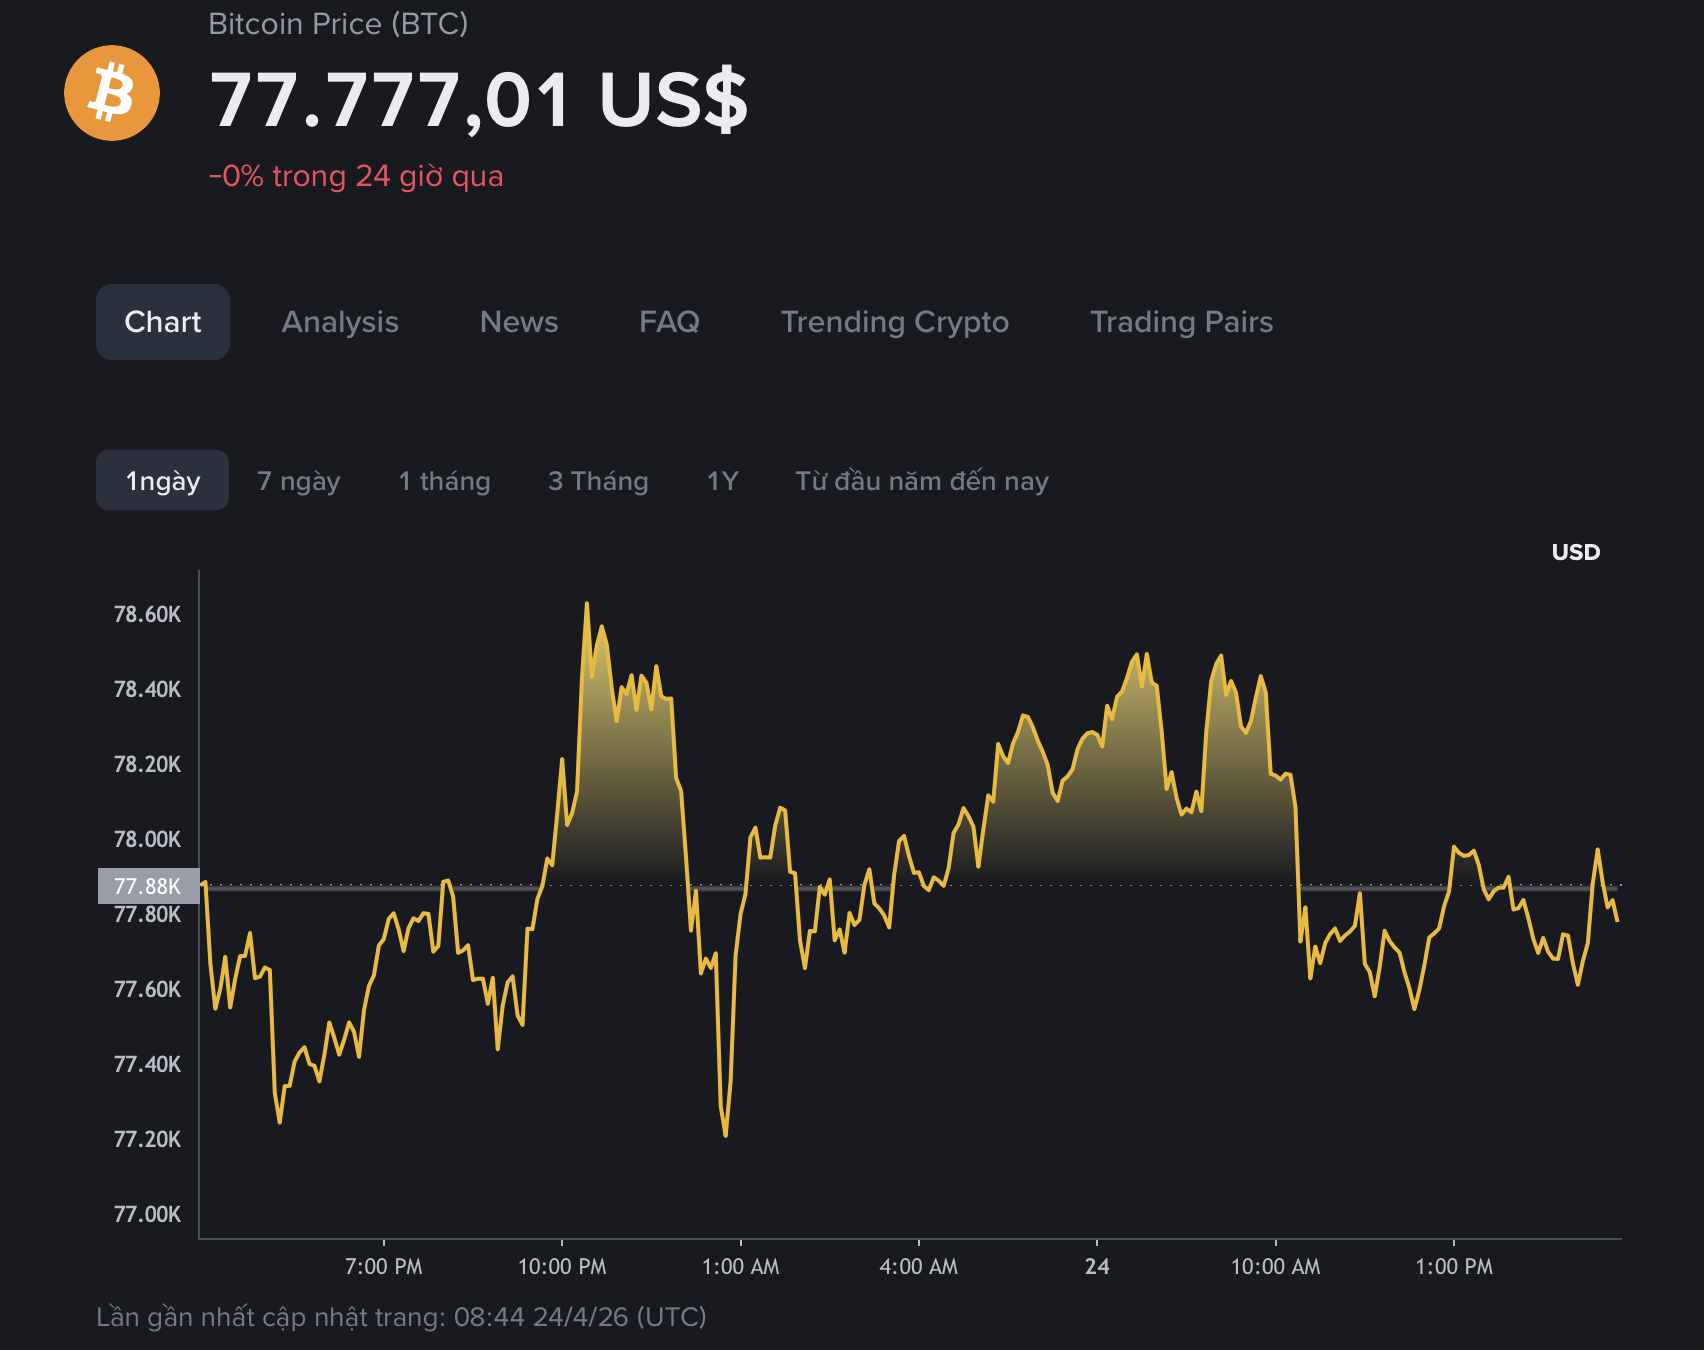Select the 1Y time range
This screenshot has height=1350, width=1704.
pyautogui.click(x=722, y=480)
